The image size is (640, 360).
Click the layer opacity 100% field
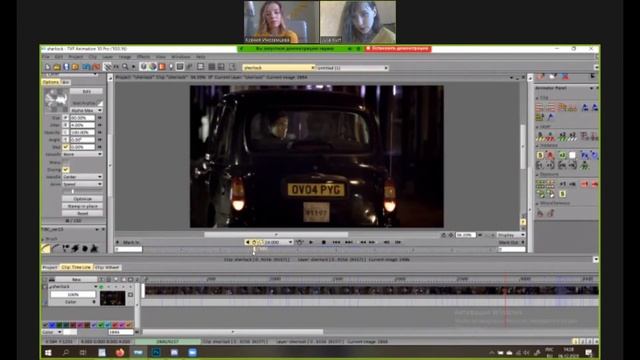point(73,294)
